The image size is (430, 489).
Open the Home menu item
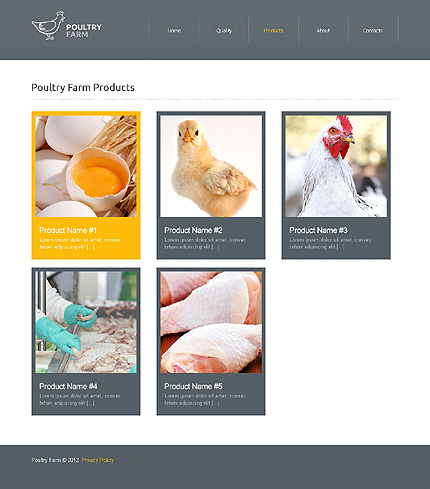174,30
